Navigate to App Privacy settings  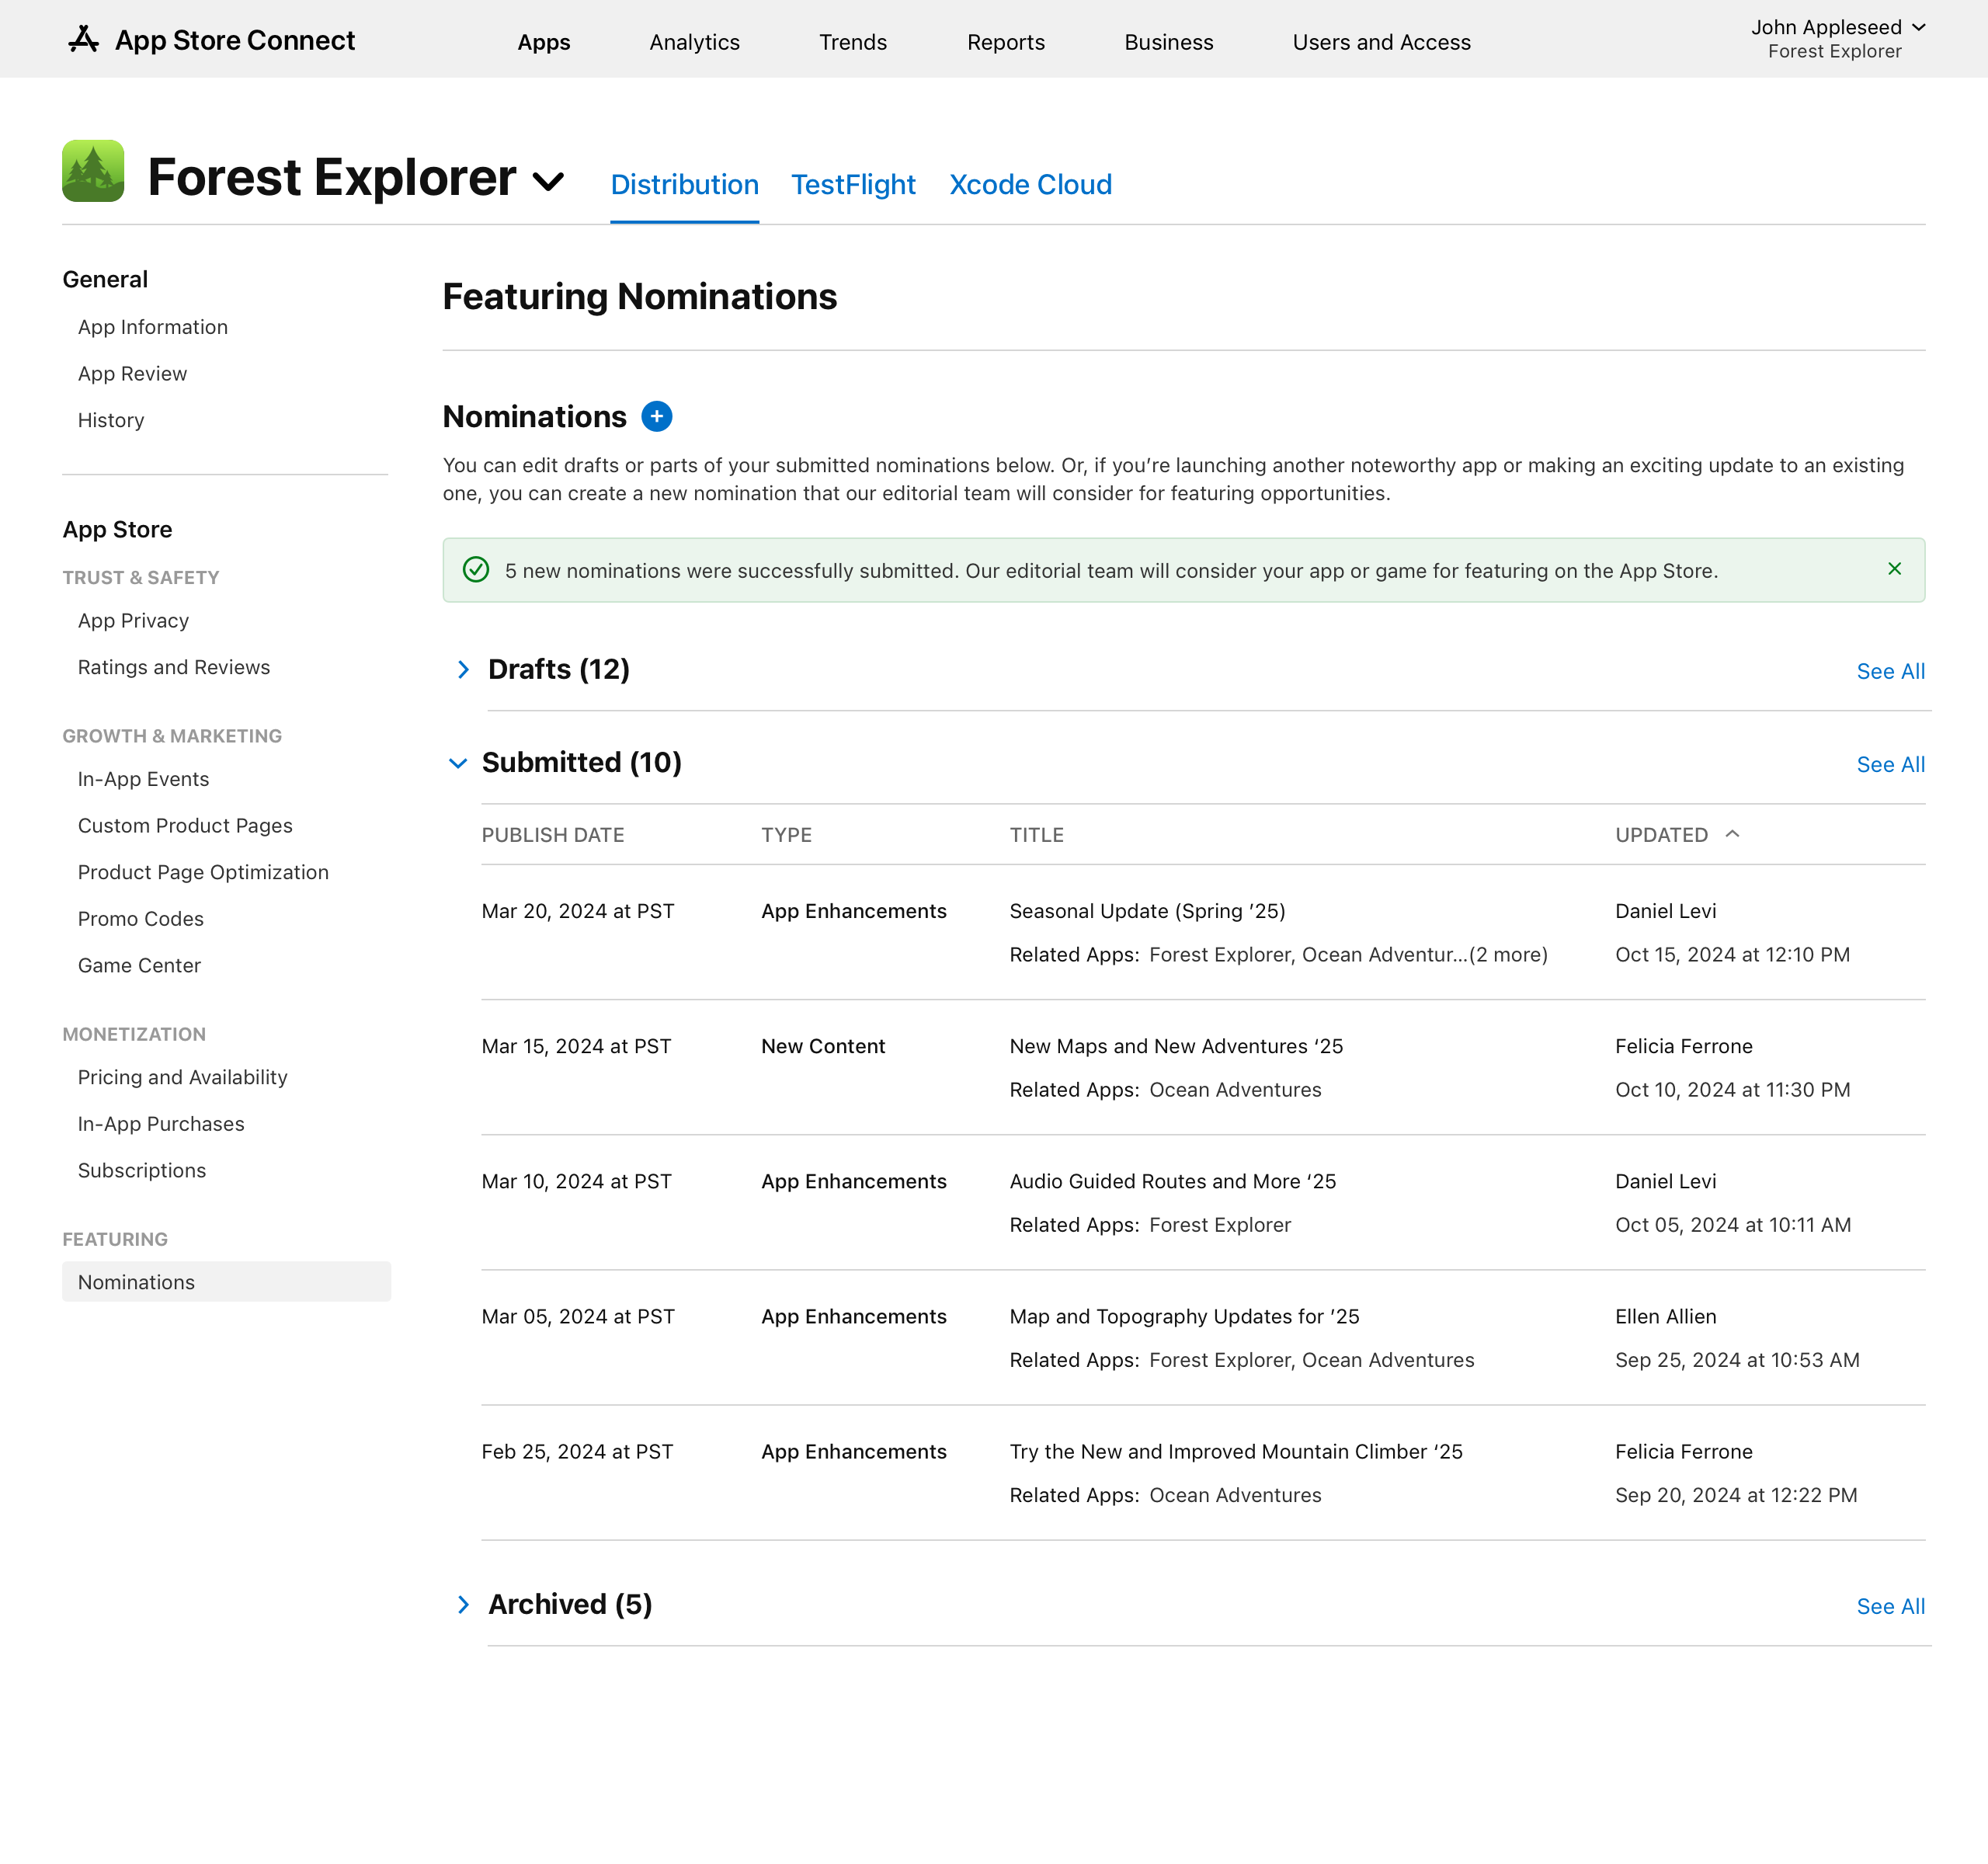pyautogui.click(x=131, y=620)
